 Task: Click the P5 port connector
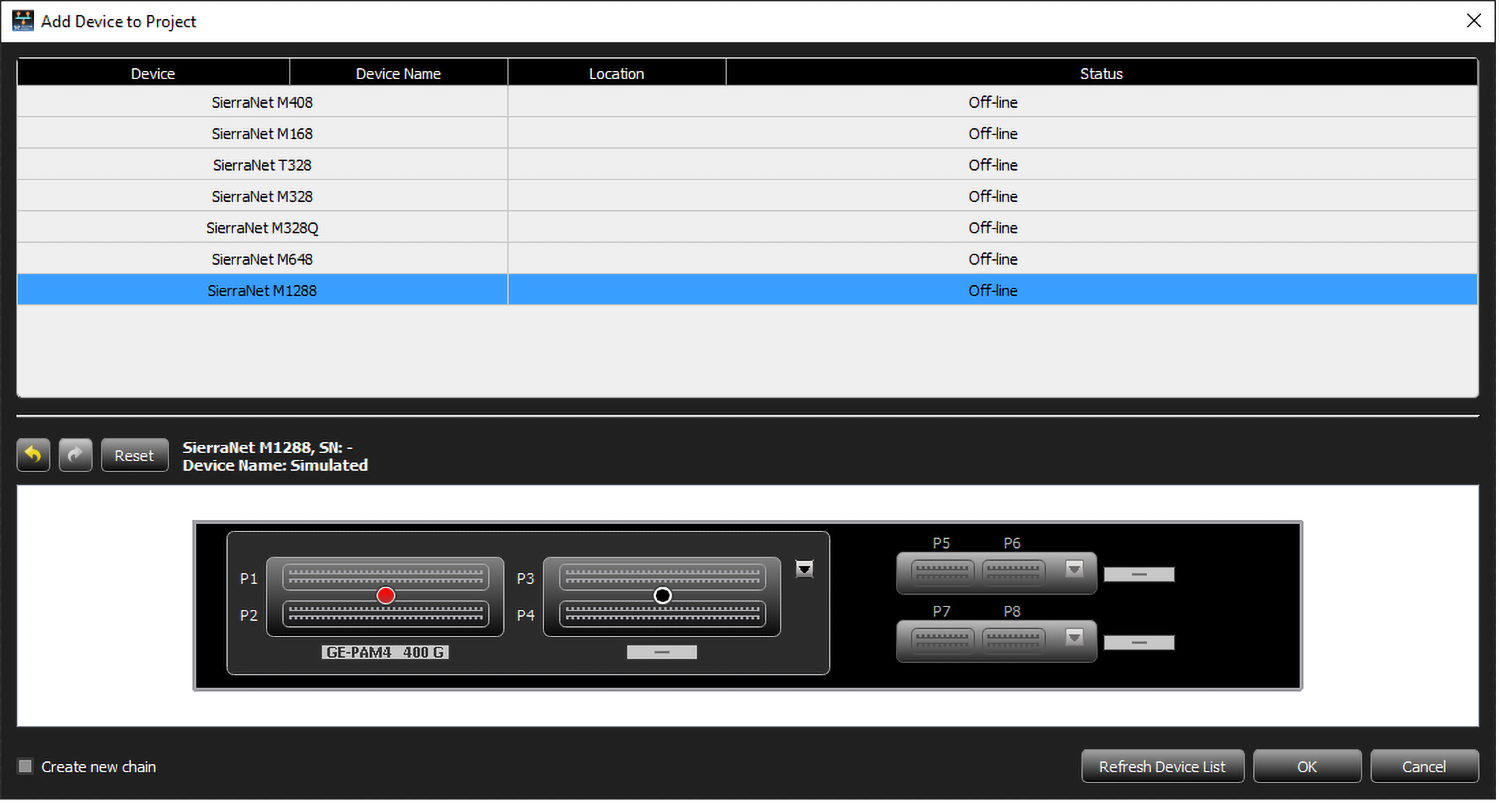pos(942,571)
